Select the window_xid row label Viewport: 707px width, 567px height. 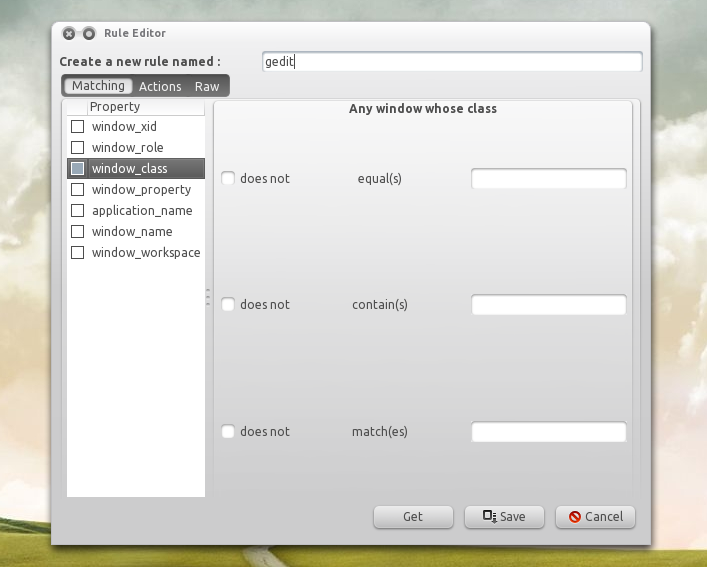[124, 127]
